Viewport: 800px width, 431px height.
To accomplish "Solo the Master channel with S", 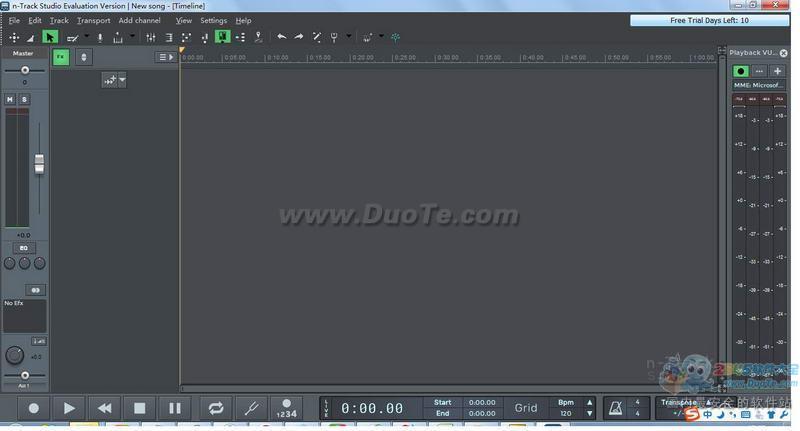I will [x=24, y=99].
